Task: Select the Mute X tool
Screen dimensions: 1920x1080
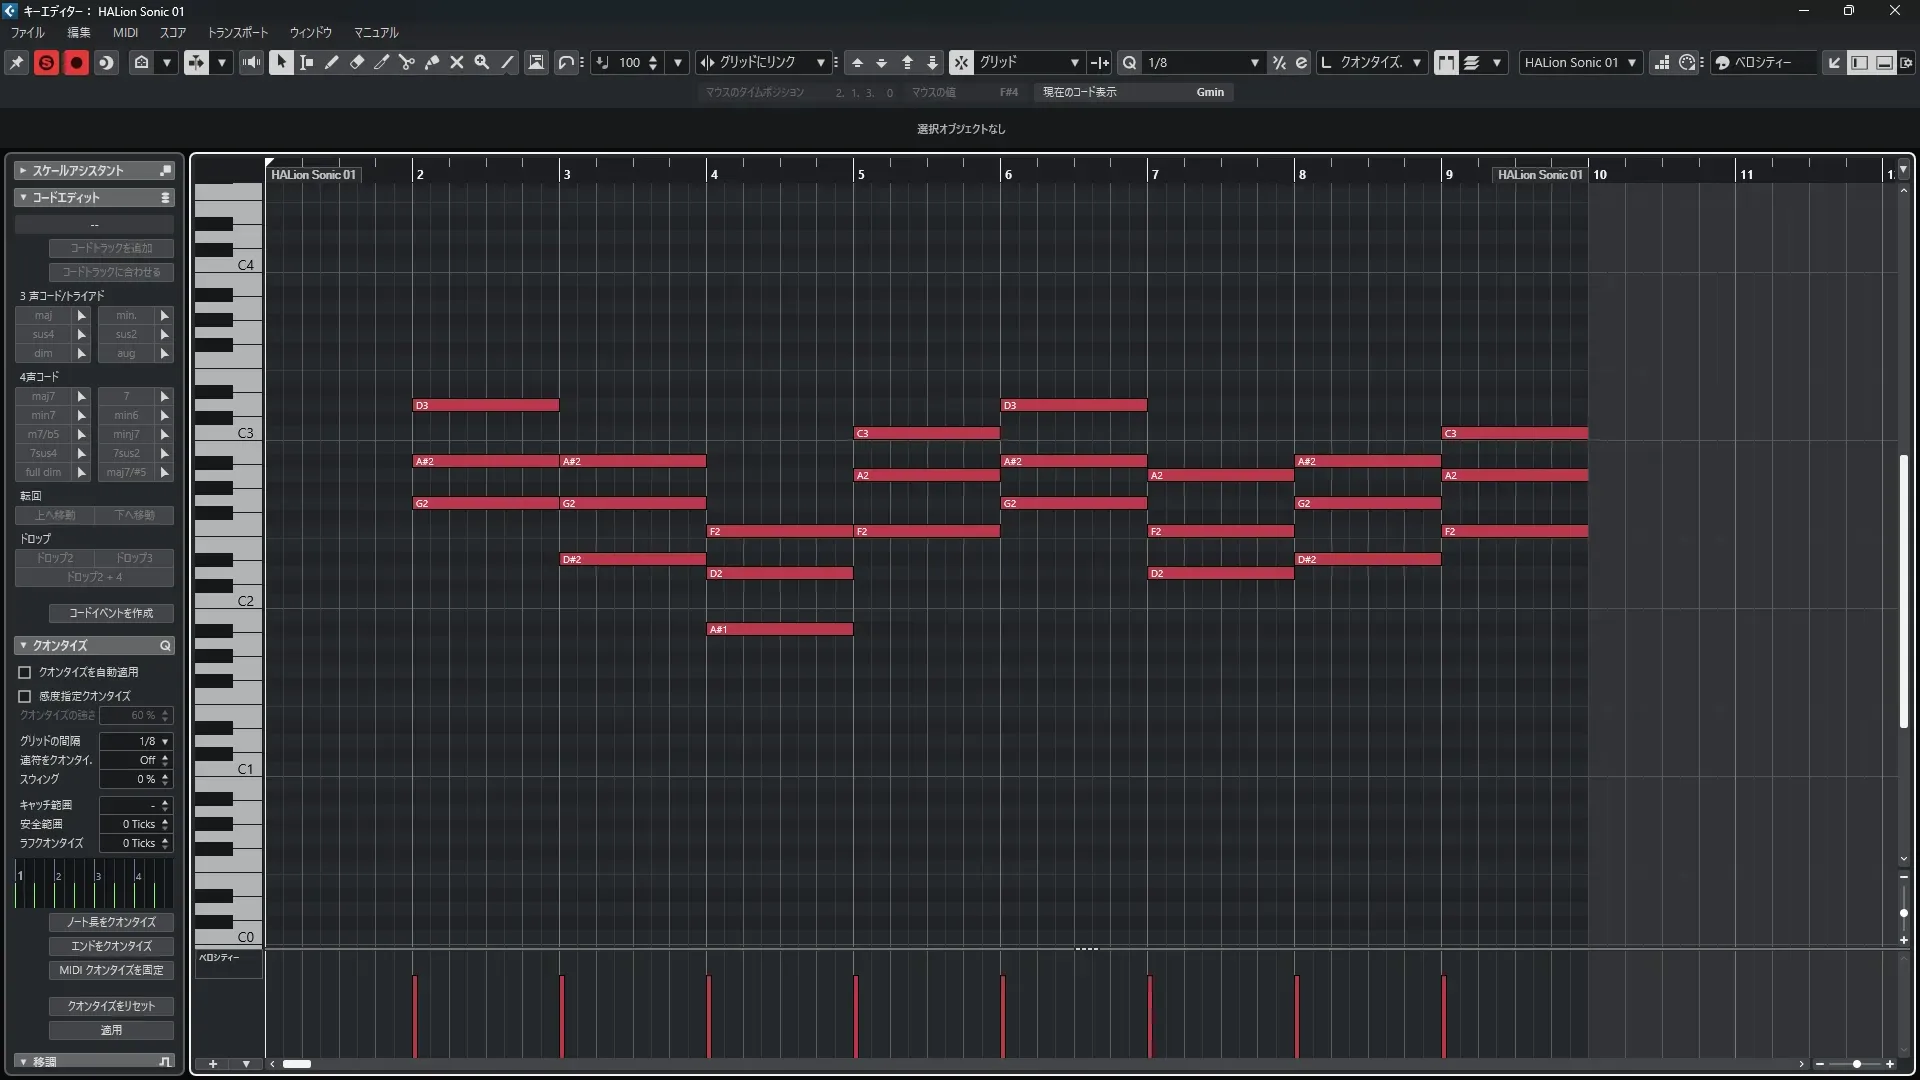Action: pyautogui.click(x=457, y=62)
